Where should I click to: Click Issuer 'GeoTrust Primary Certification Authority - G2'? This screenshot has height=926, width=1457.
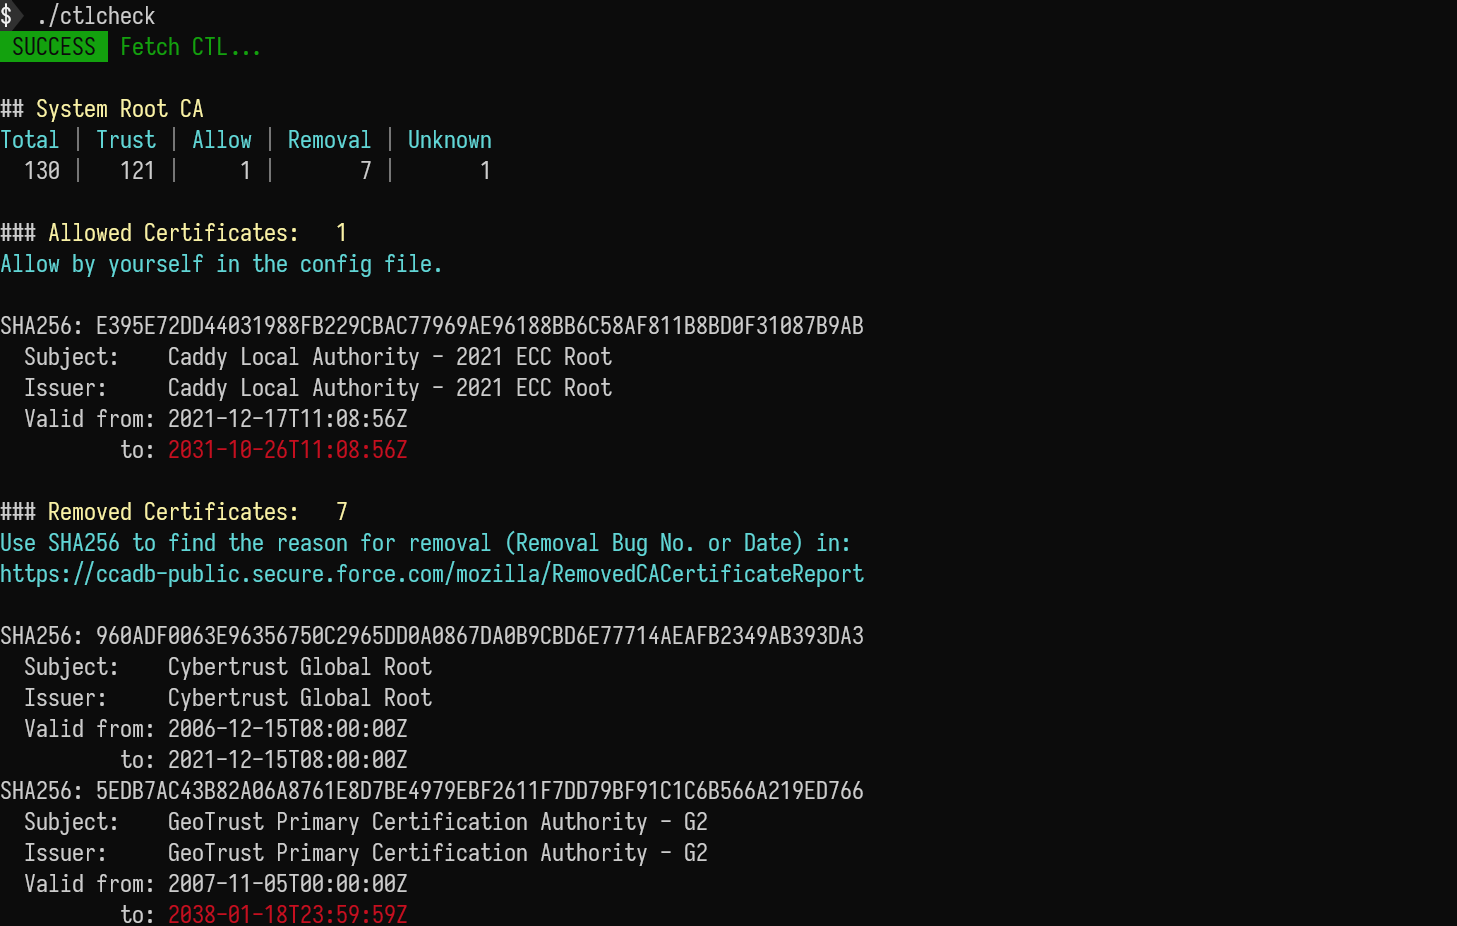click(438, 853)
